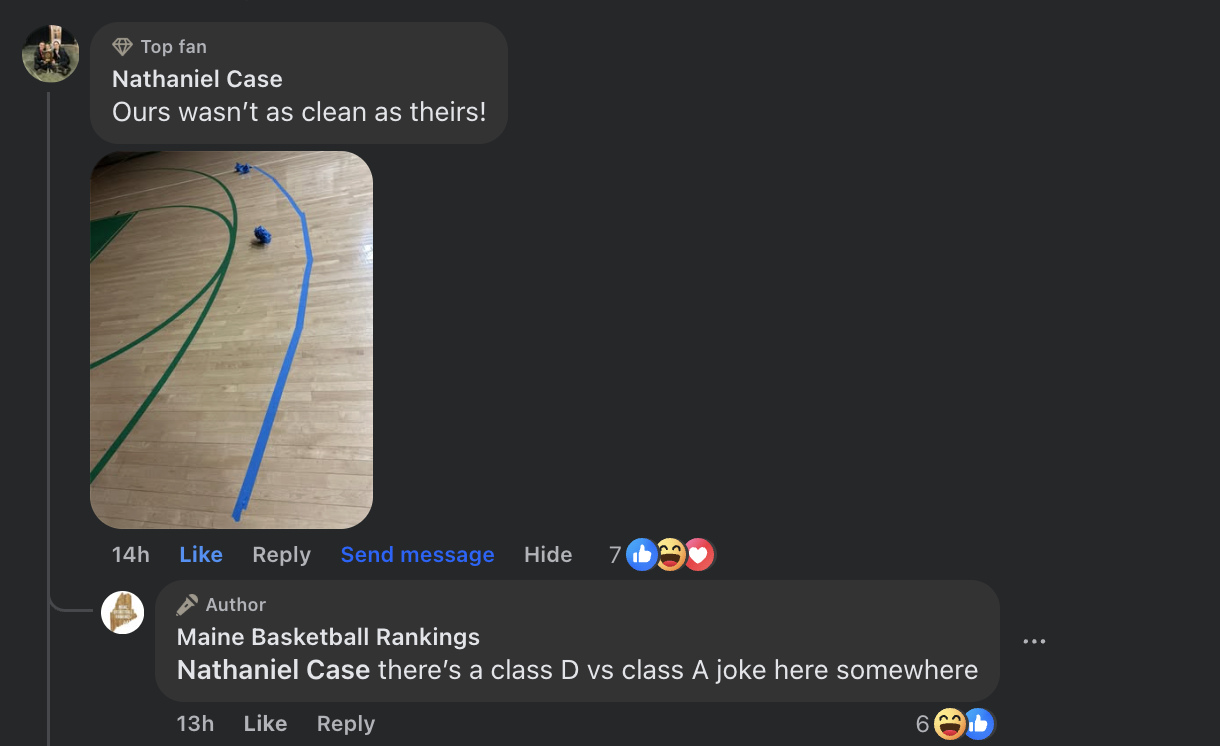
Task: Hide Nathaniel Case's comment
Action: 548,555
